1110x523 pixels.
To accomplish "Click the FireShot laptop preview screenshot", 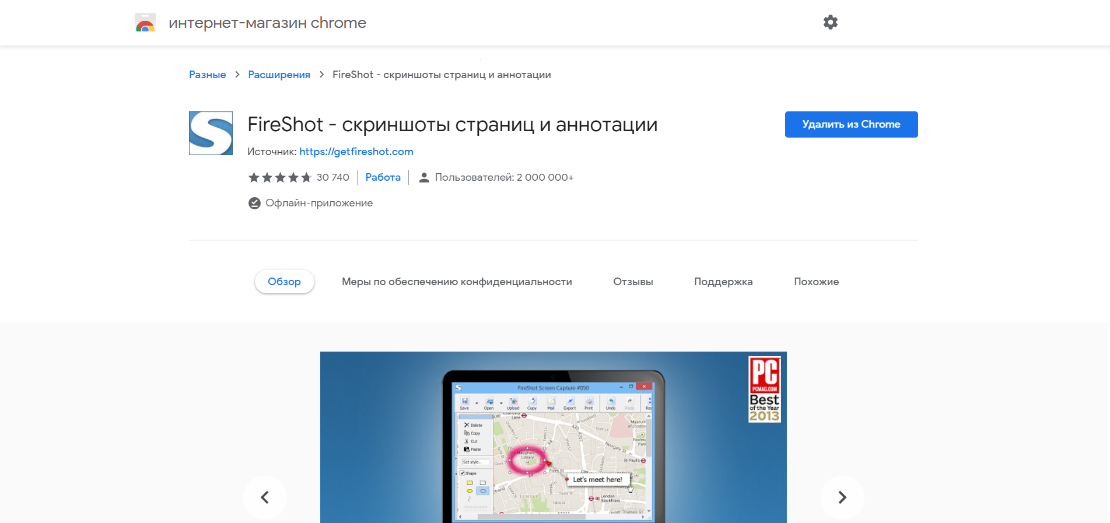I will [x=553, y=437].
